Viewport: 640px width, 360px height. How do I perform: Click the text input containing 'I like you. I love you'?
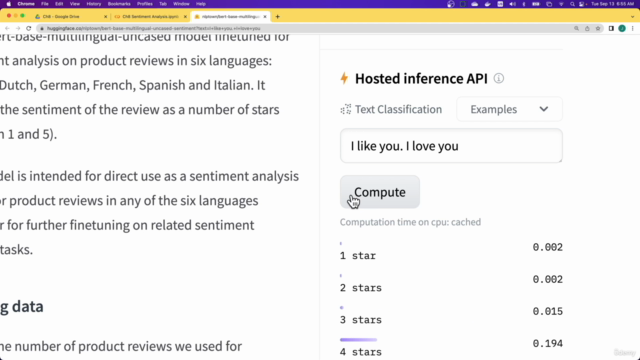pyautogui.click(x=451, y=146)
